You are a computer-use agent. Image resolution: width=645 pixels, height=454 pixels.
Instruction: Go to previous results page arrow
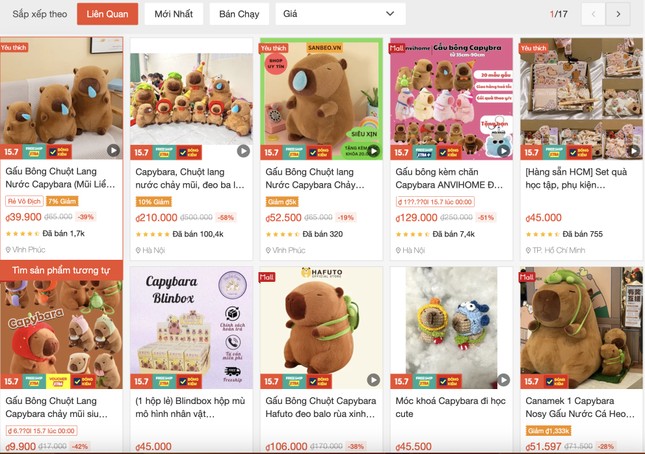pos(593,14)
